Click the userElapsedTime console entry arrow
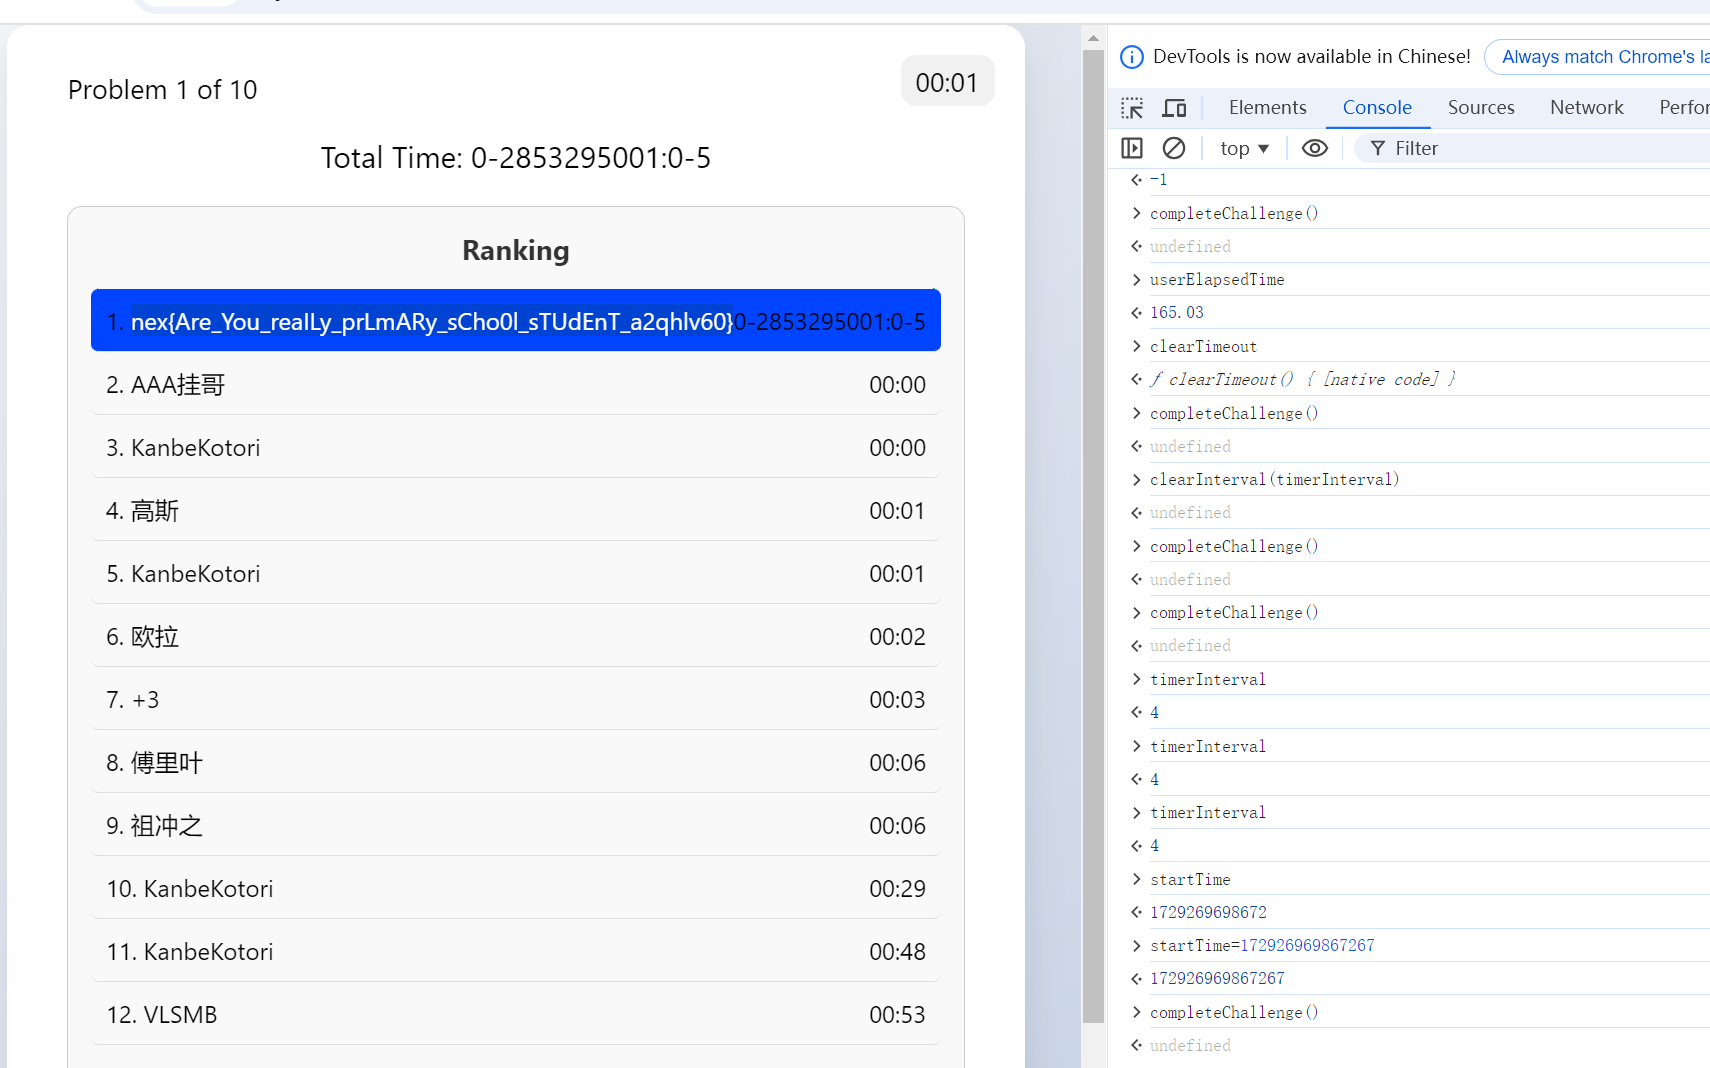The width and height of the screenshot is (1710, 1068). click(1136, 280)
